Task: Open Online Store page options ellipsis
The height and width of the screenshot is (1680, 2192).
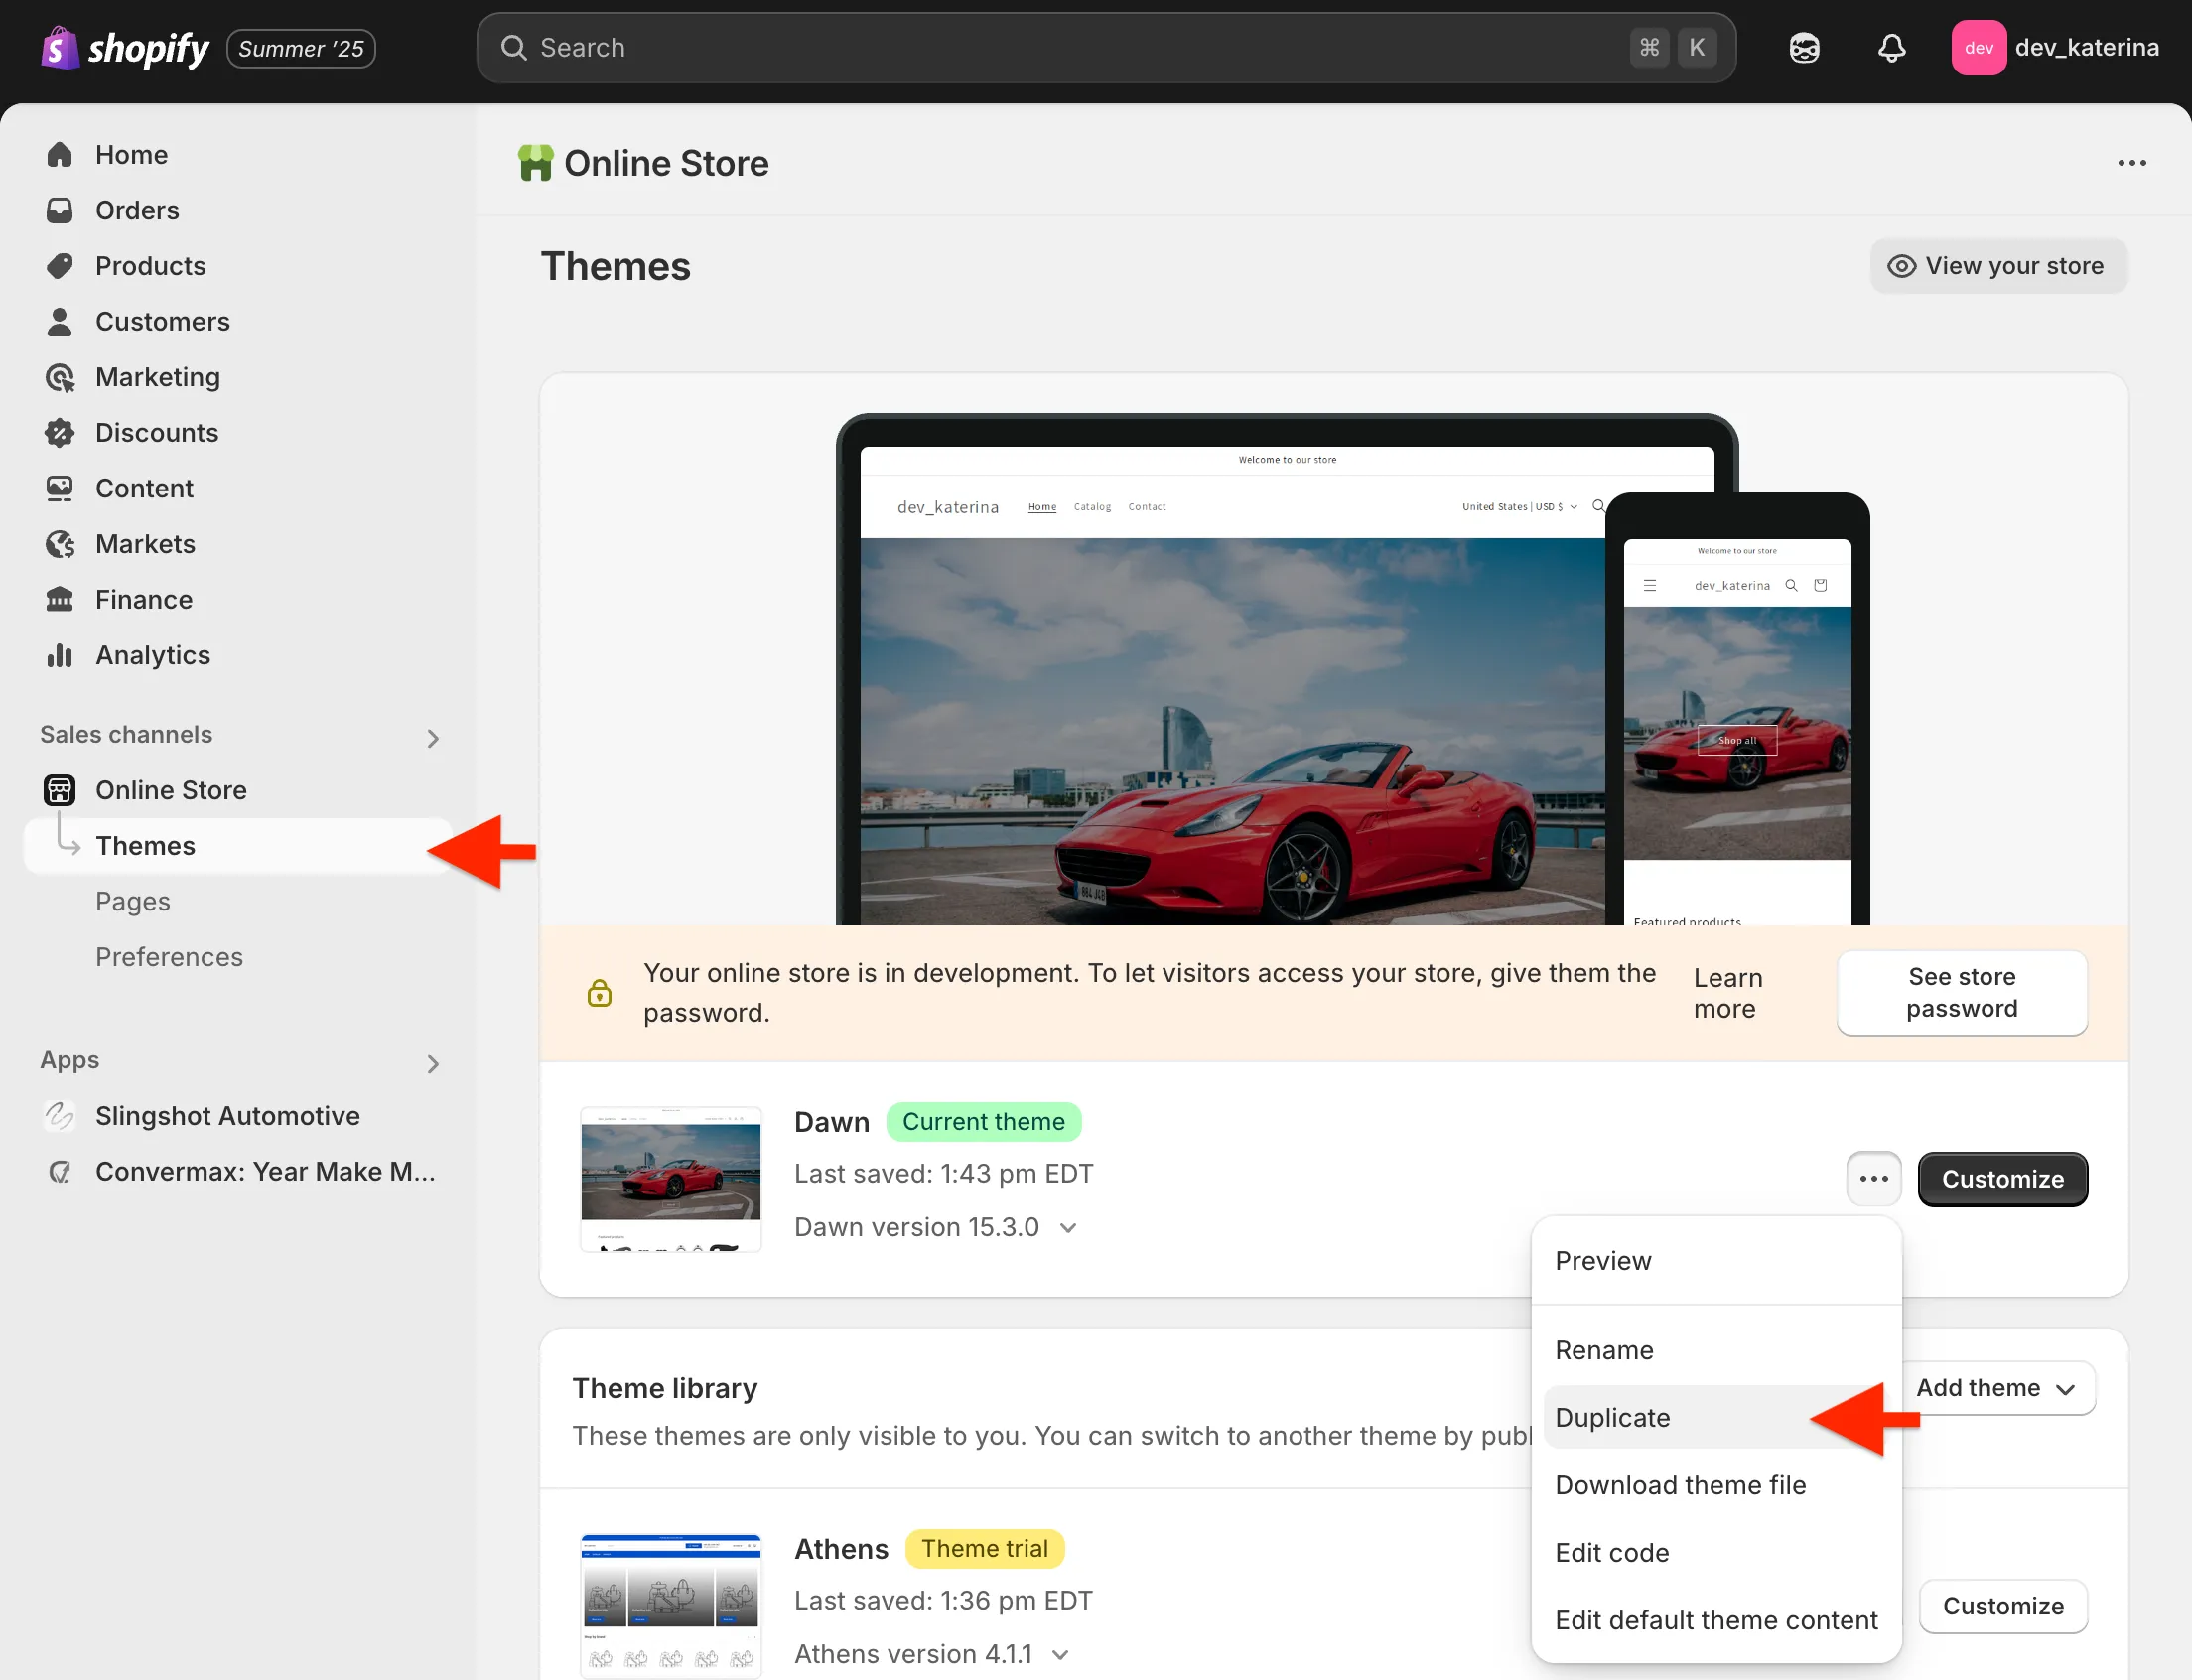Action: (2131, 163)
